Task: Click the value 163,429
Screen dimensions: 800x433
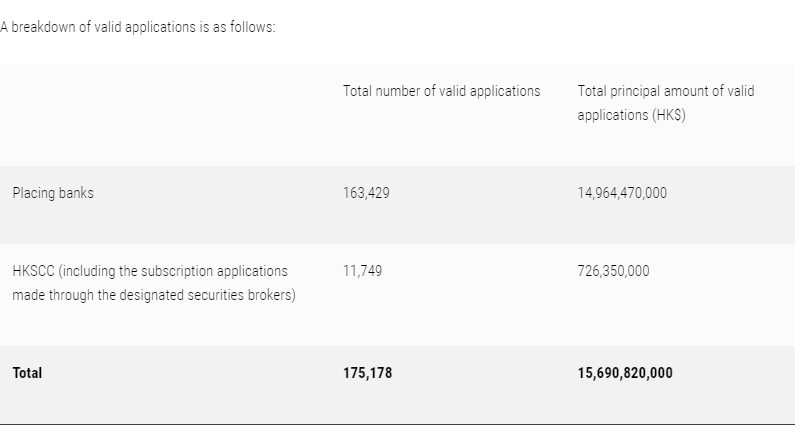Action: [x=366, y=193]
